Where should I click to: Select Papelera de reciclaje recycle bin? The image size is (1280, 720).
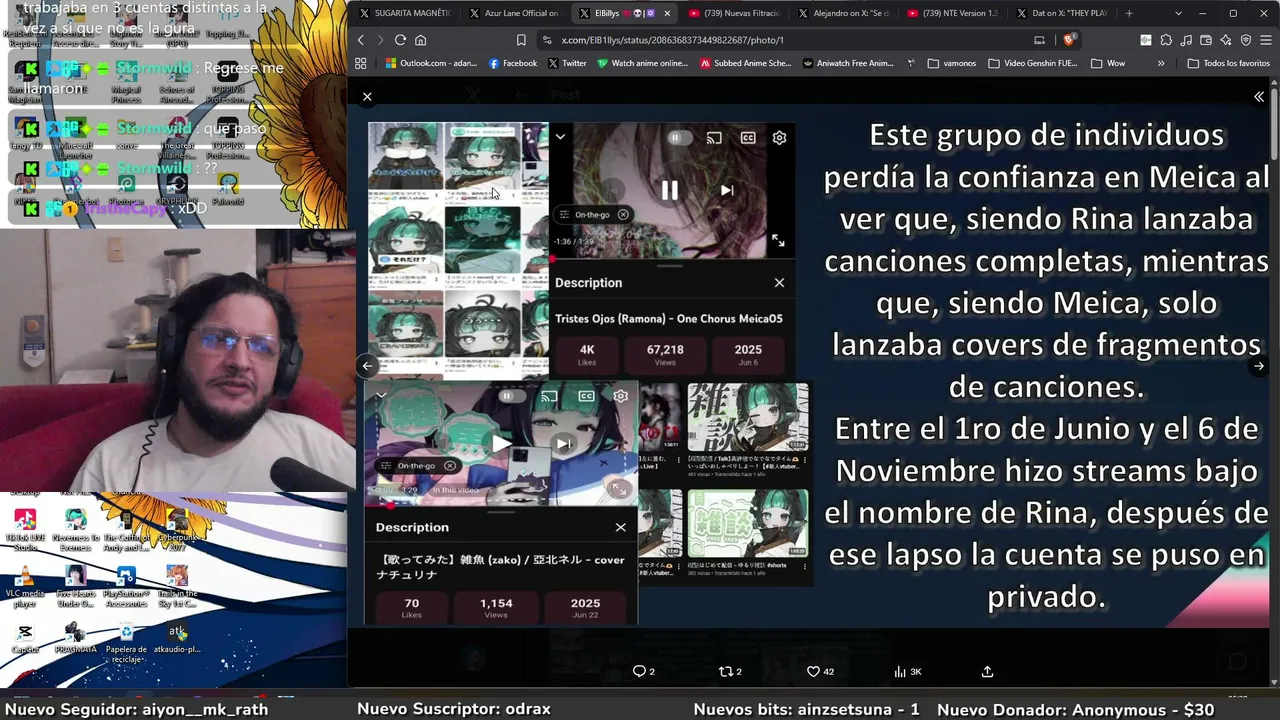(126, 644)
